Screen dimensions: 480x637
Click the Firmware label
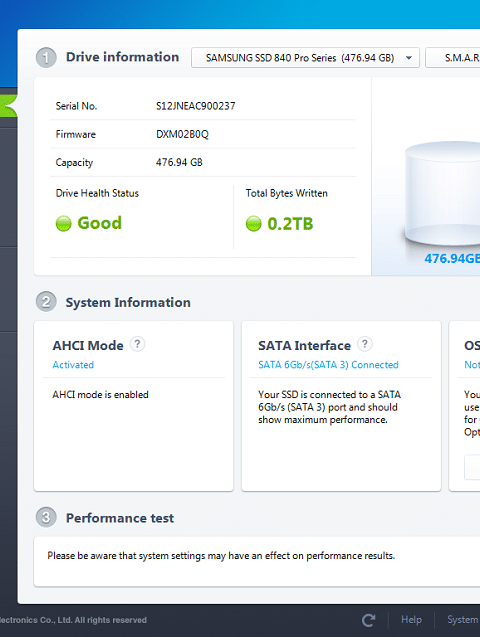pos(76,134)
